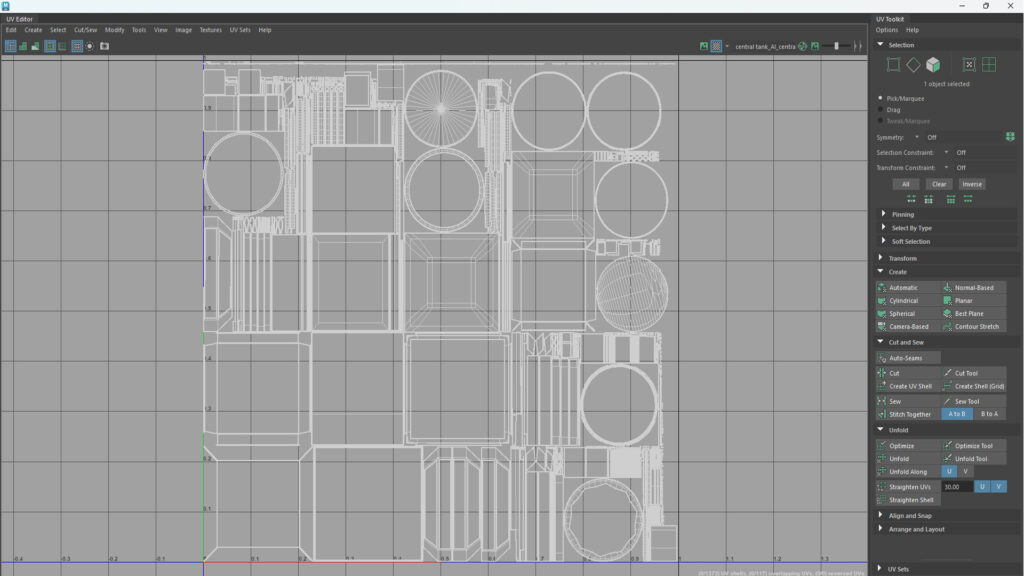Select the Drag radio button

coord(880,110)
